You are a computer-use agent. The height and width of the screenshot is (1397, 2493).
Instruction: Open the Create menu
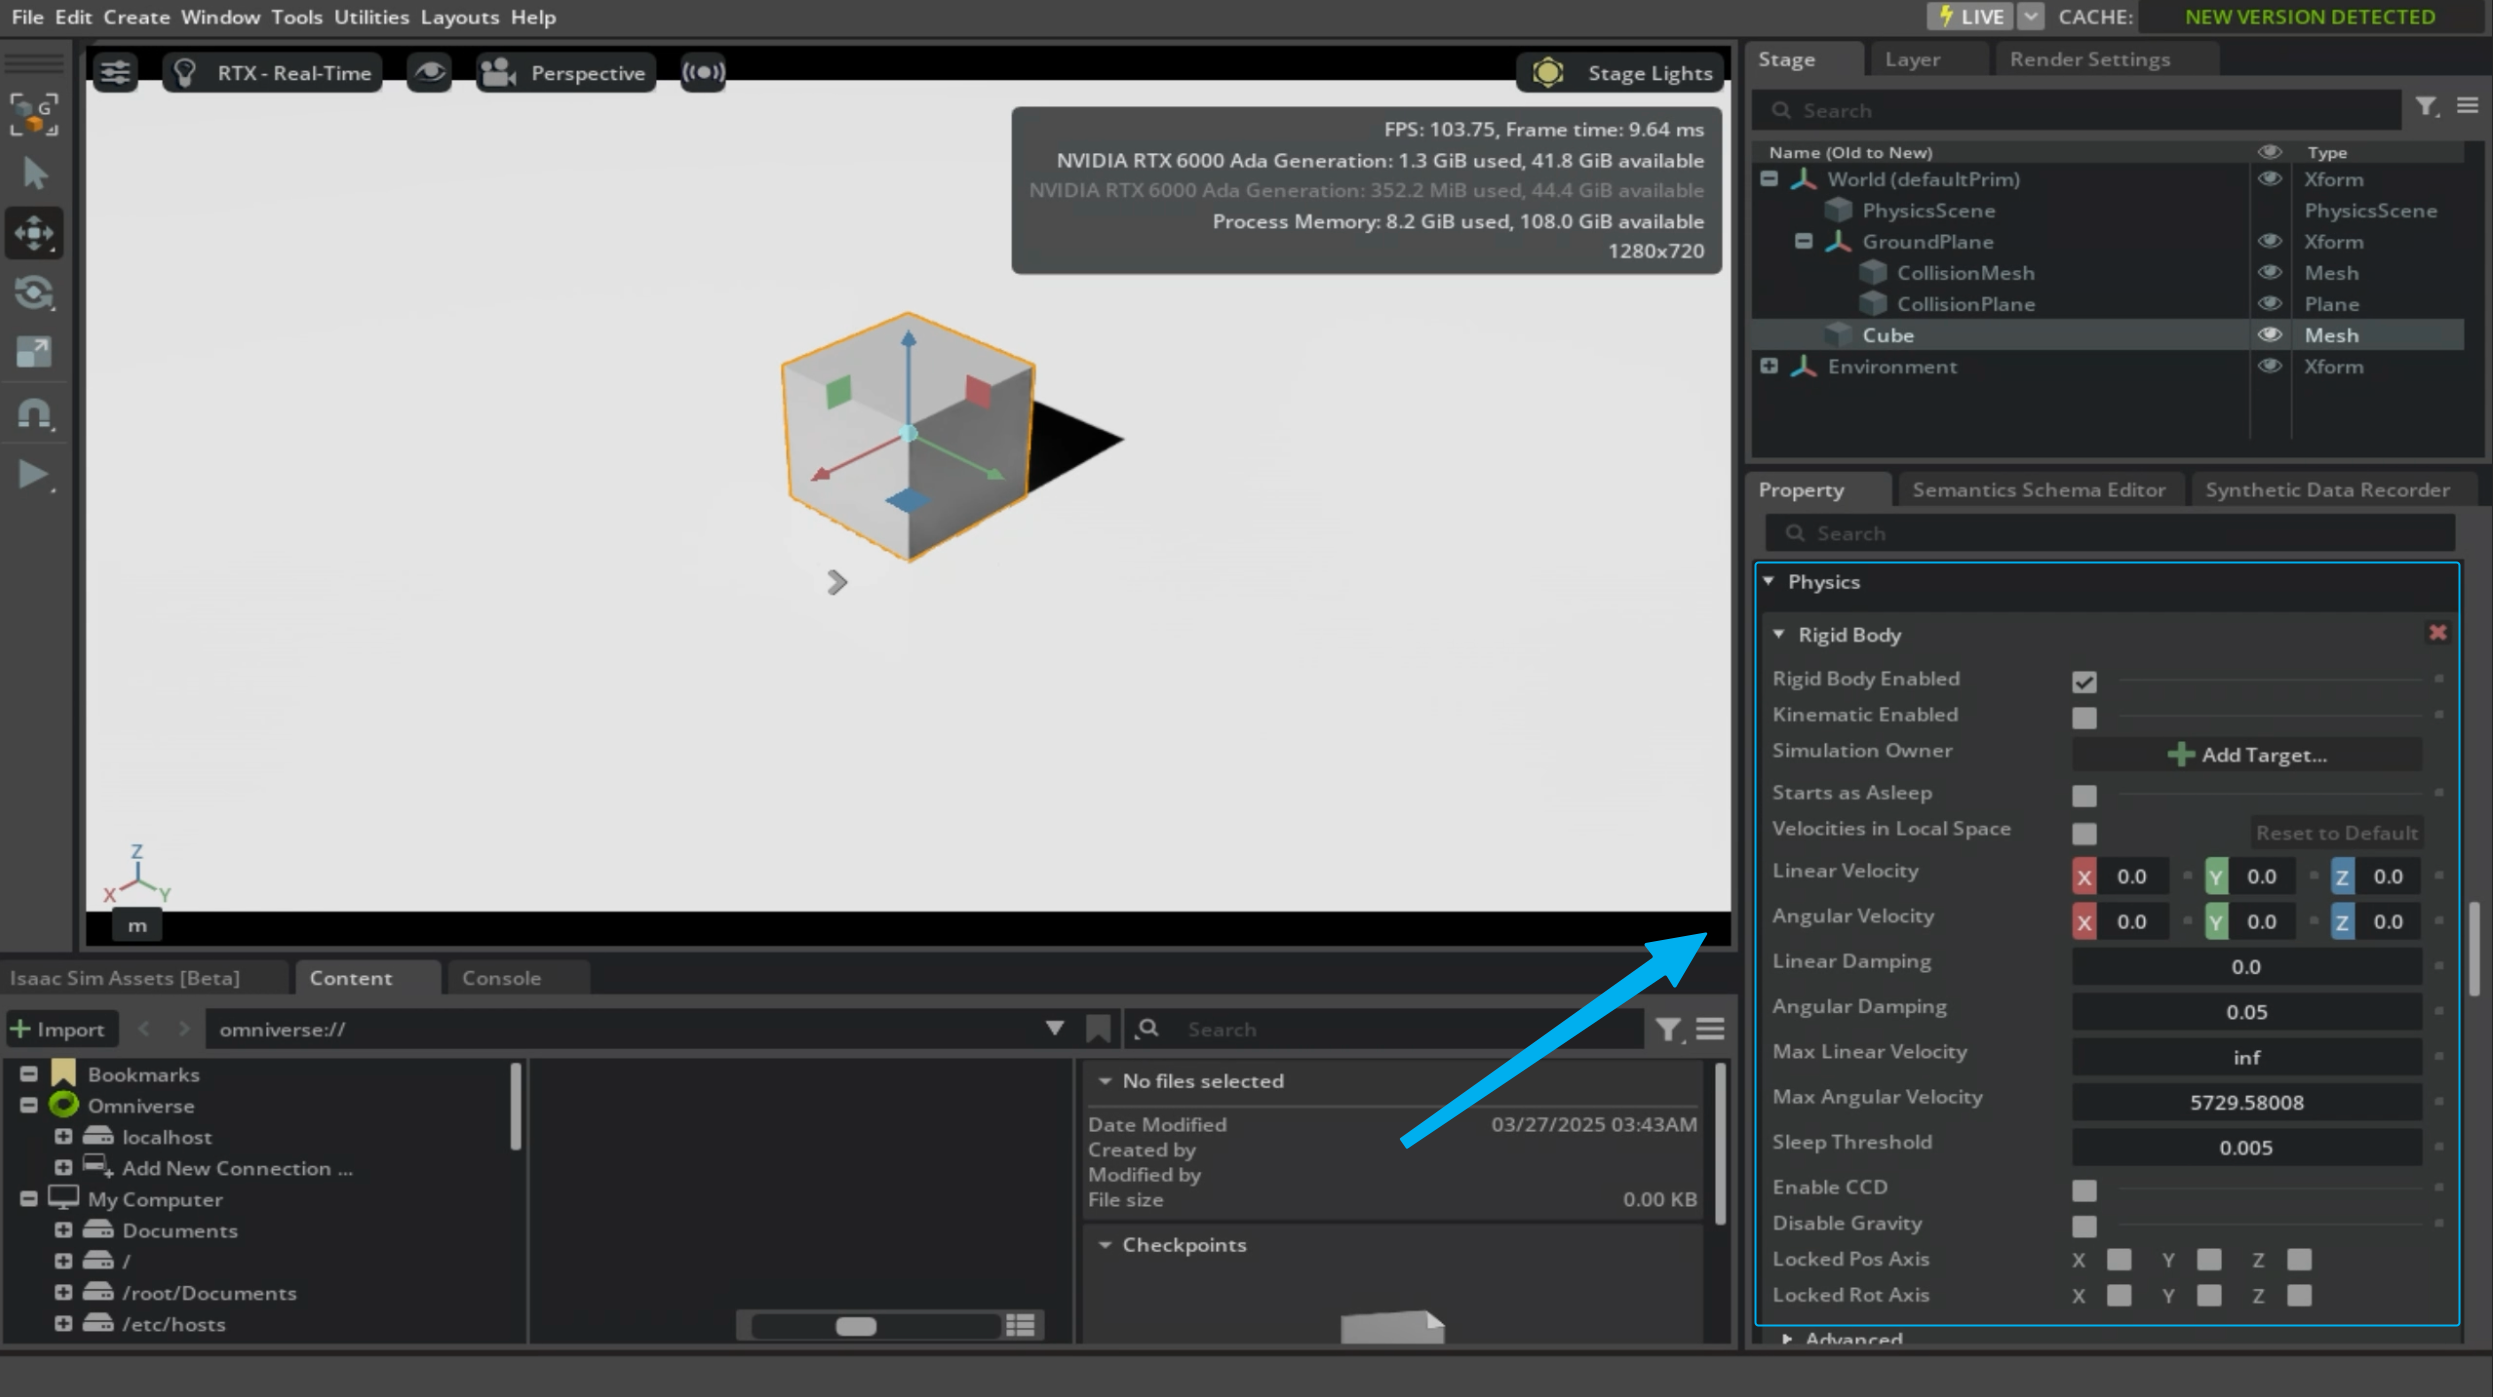[136, 16]
